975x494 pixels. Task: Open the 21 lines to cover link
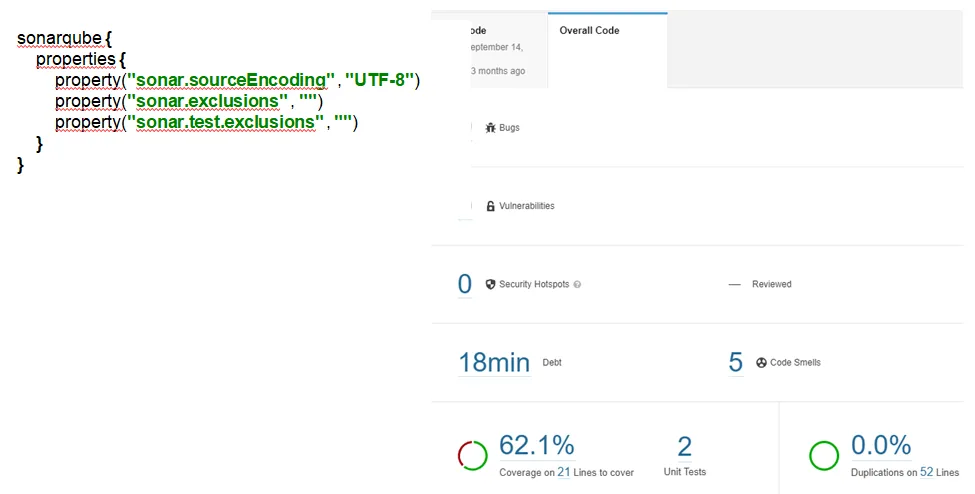tap(563, 472)
